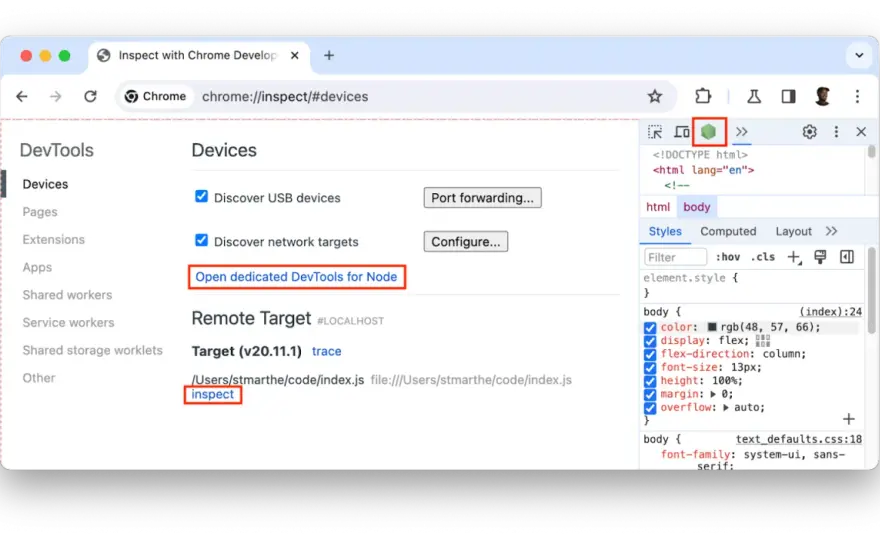
Task: Switch to the Computed tab
Action: (x=728, y=231)
